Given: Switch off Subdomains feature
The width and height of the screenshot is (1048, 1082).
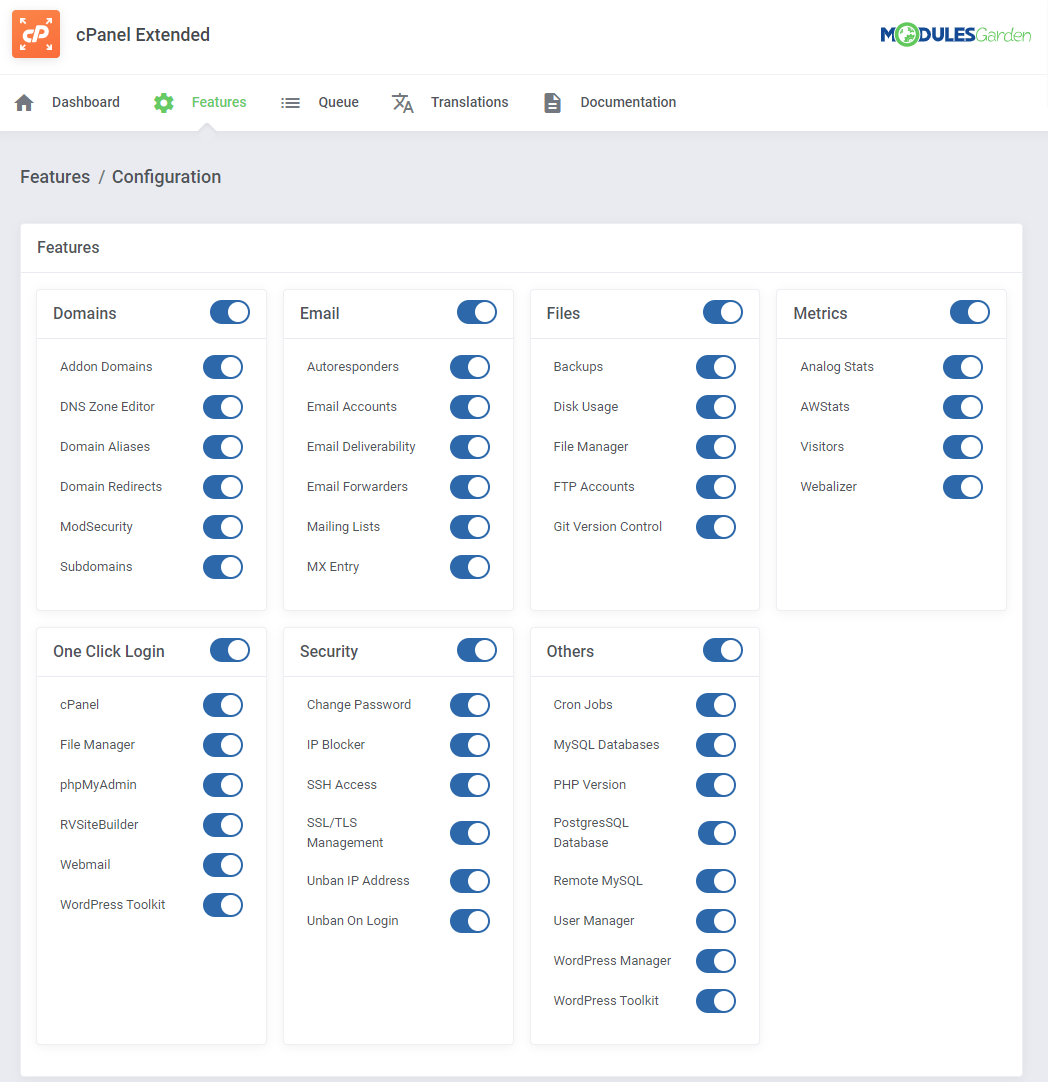Looking at the screenshot, I should 223,567.
